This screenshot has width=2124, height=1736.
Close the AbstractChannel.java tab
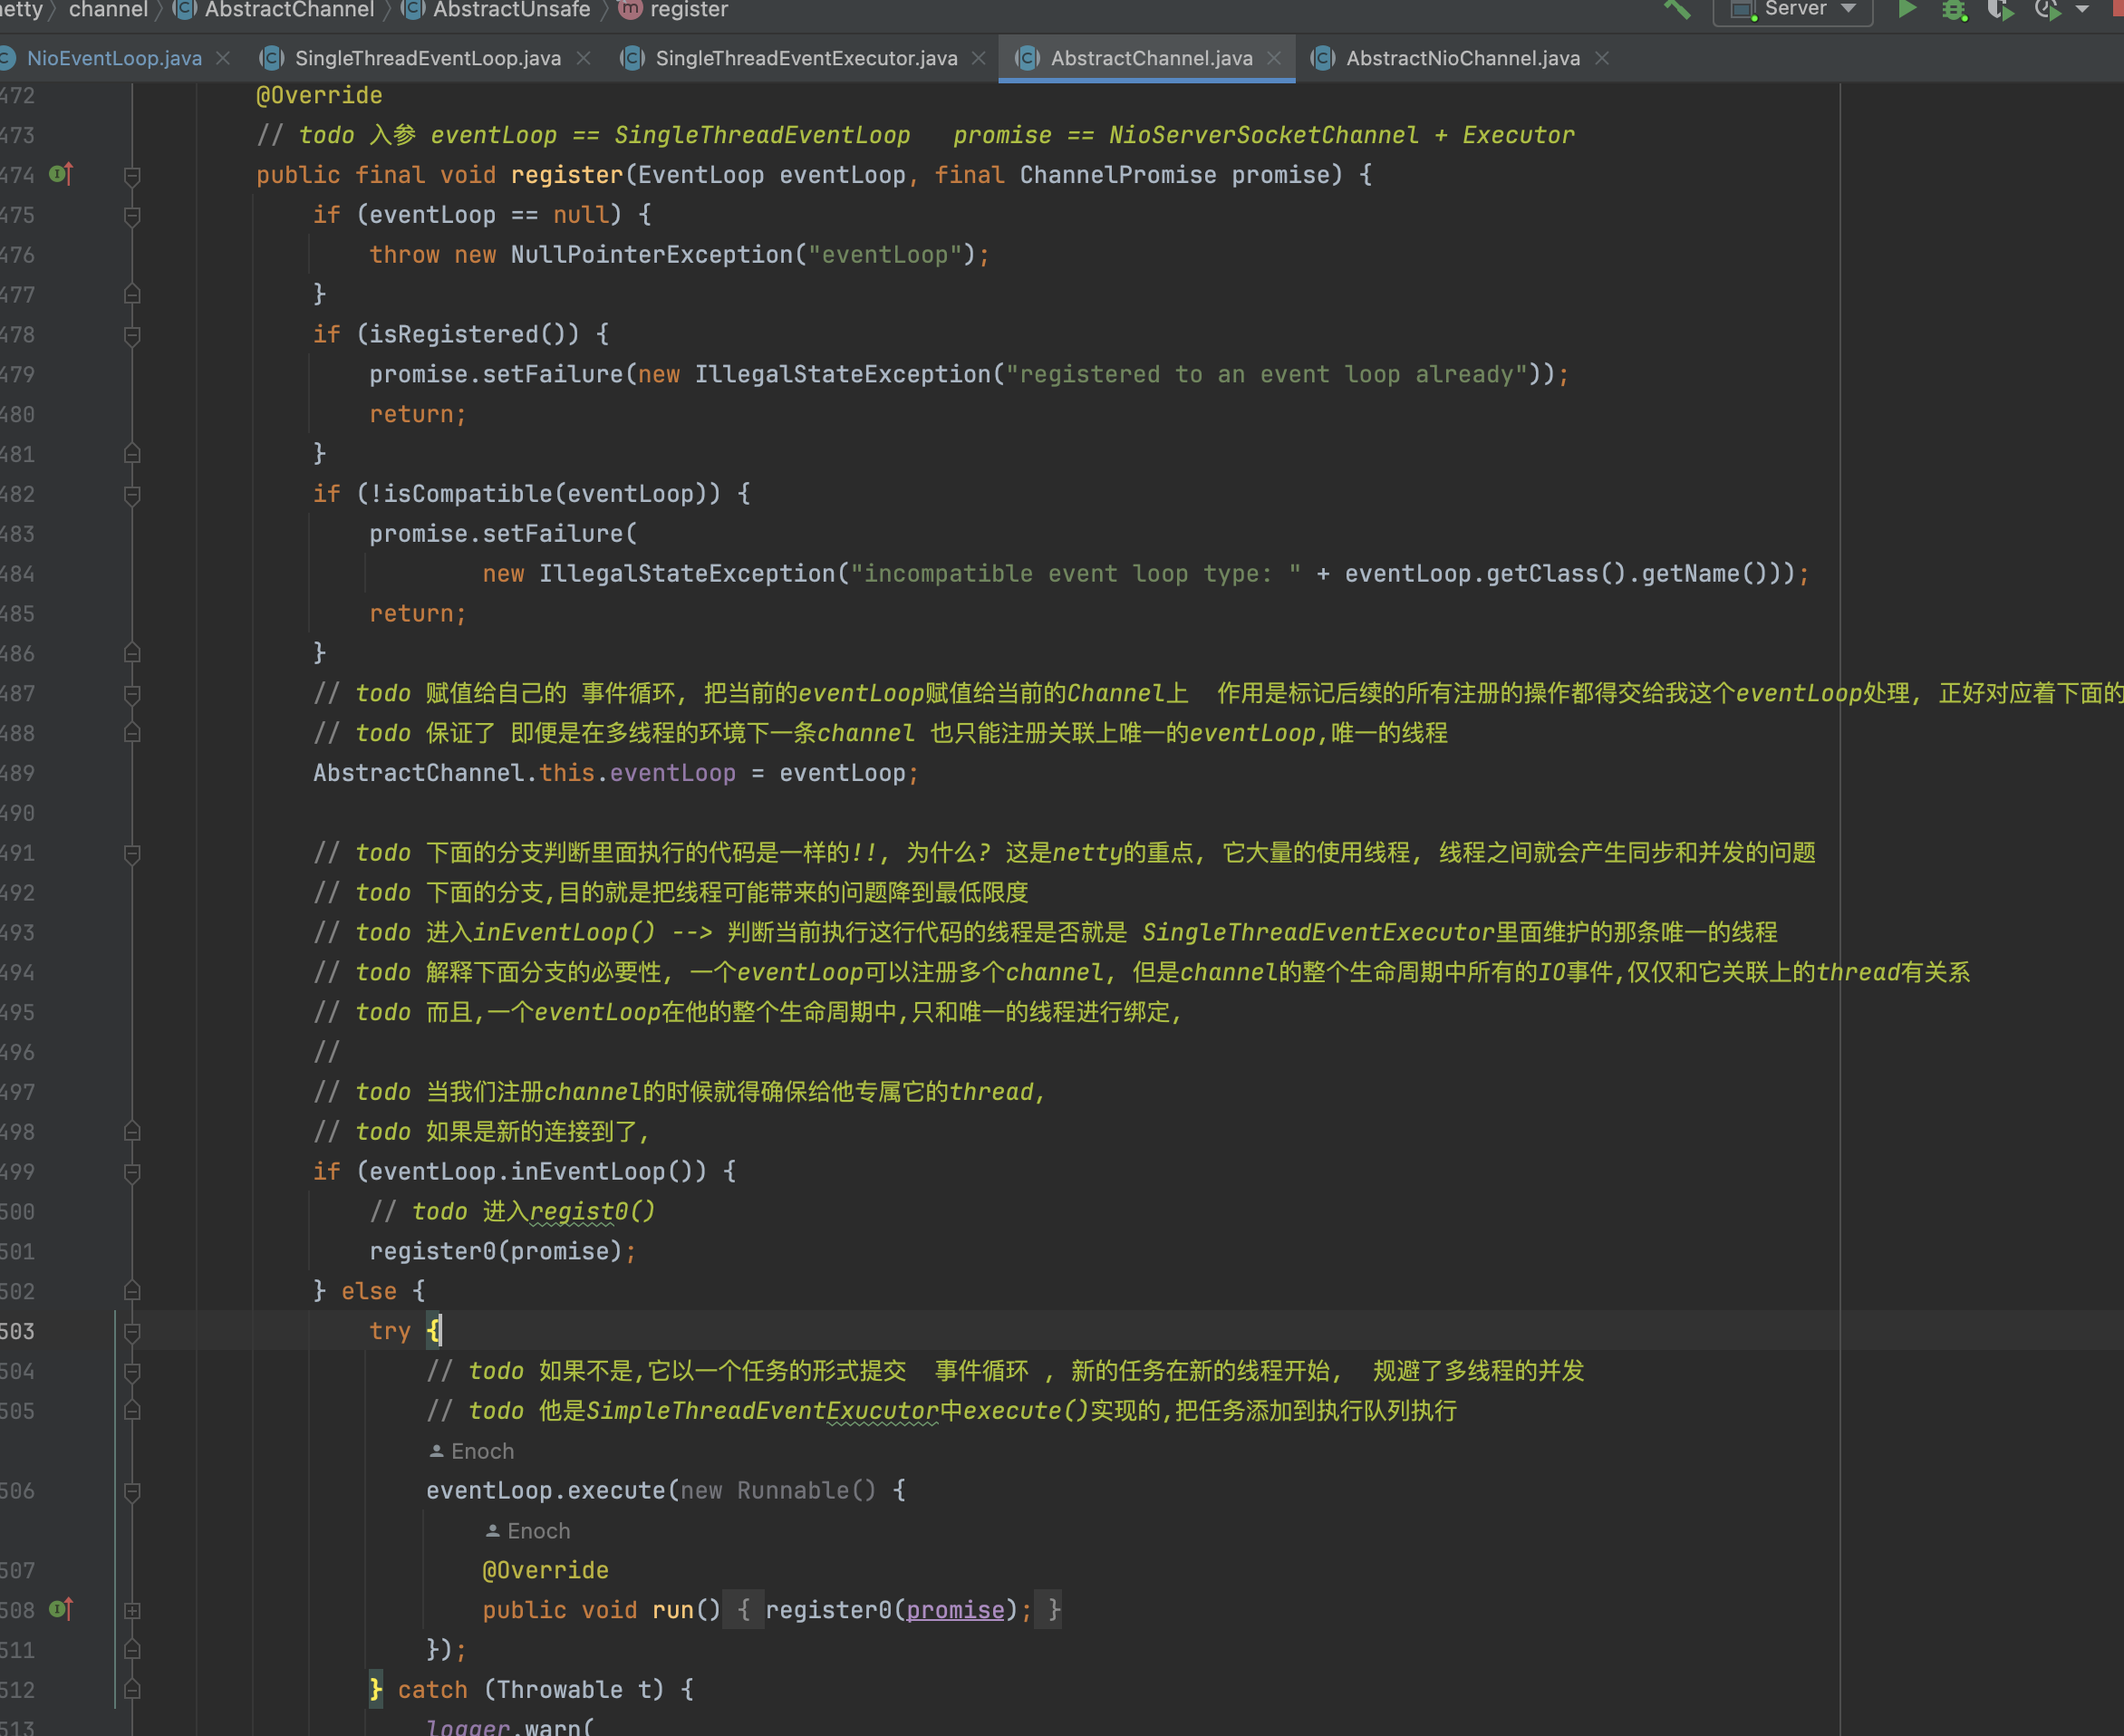point(1274,58)
